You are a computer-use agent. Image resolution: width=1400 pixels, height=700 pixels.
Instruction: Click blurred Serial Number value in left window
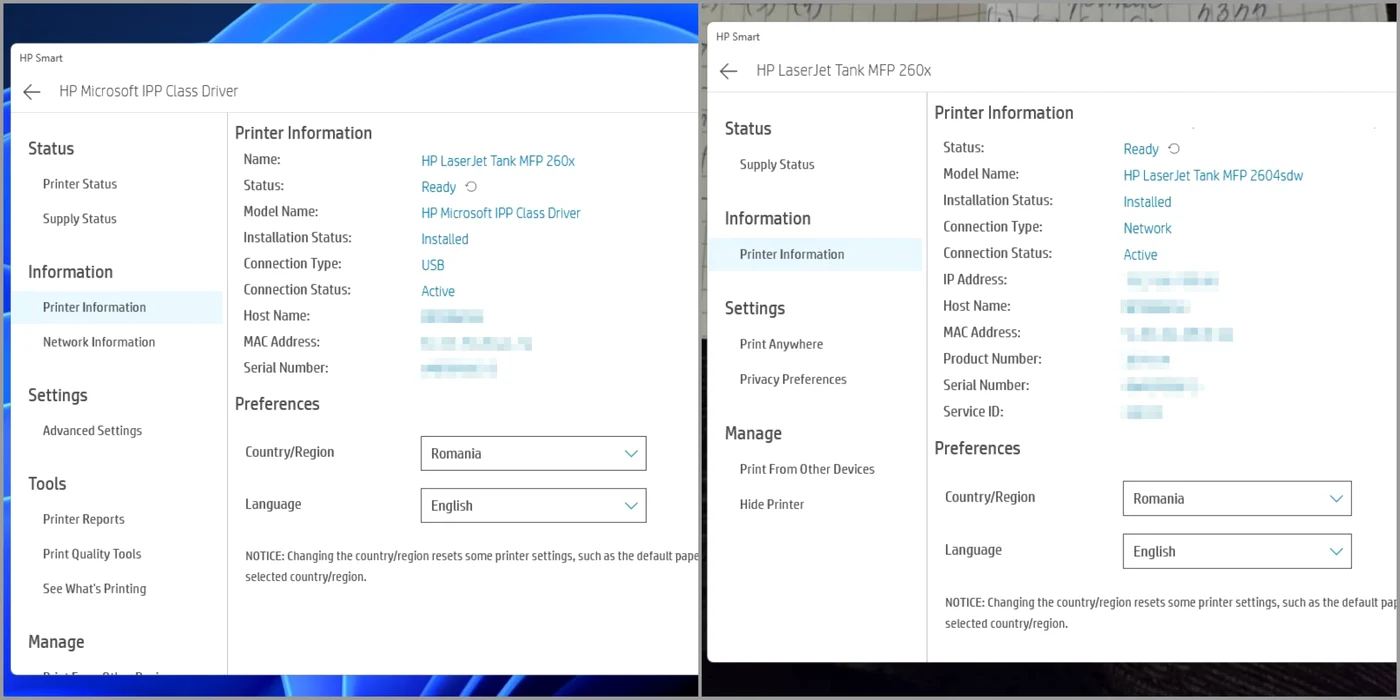coord(458,369)
